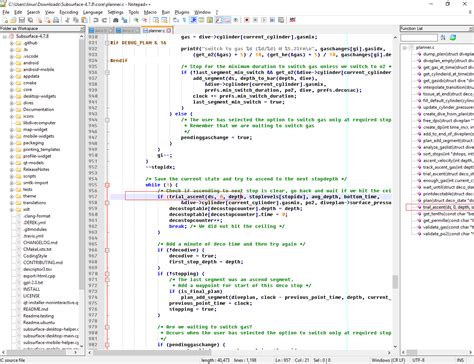474x364 pixels.
Task: Close the Folder as Workspace panel
Action: [82, 29]
